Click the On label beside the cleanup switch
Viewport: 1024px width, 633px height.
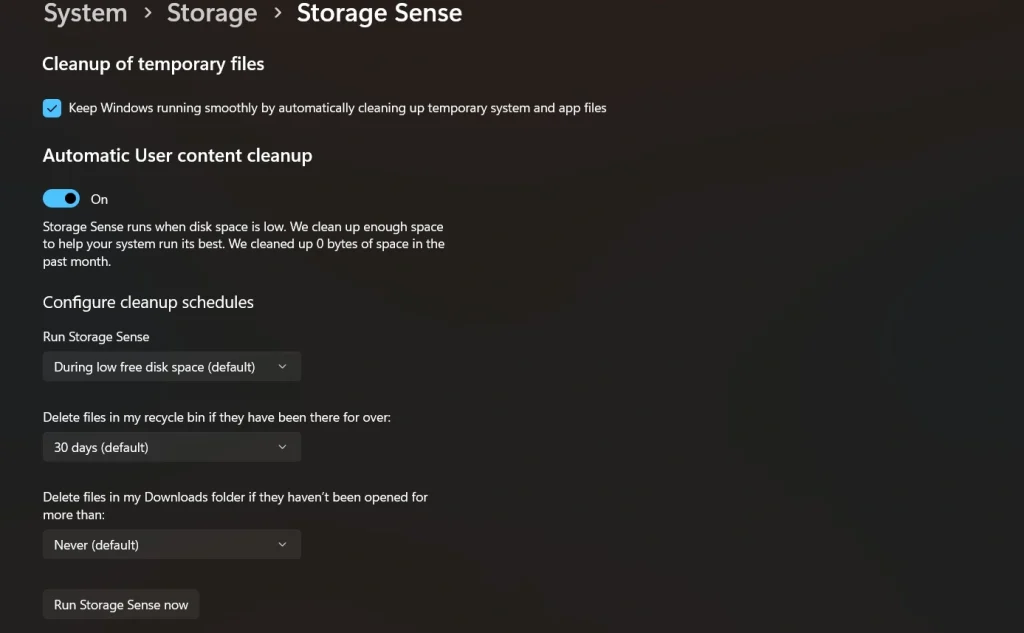click(x=99, y=199)
